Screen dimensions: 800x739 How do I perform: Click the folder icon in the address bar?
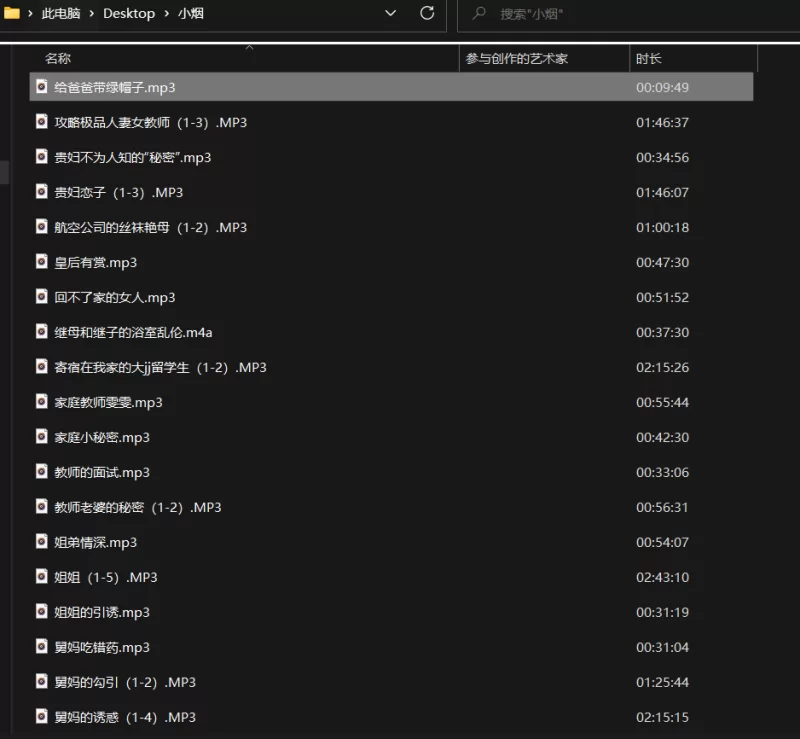[x=11, y=13]
